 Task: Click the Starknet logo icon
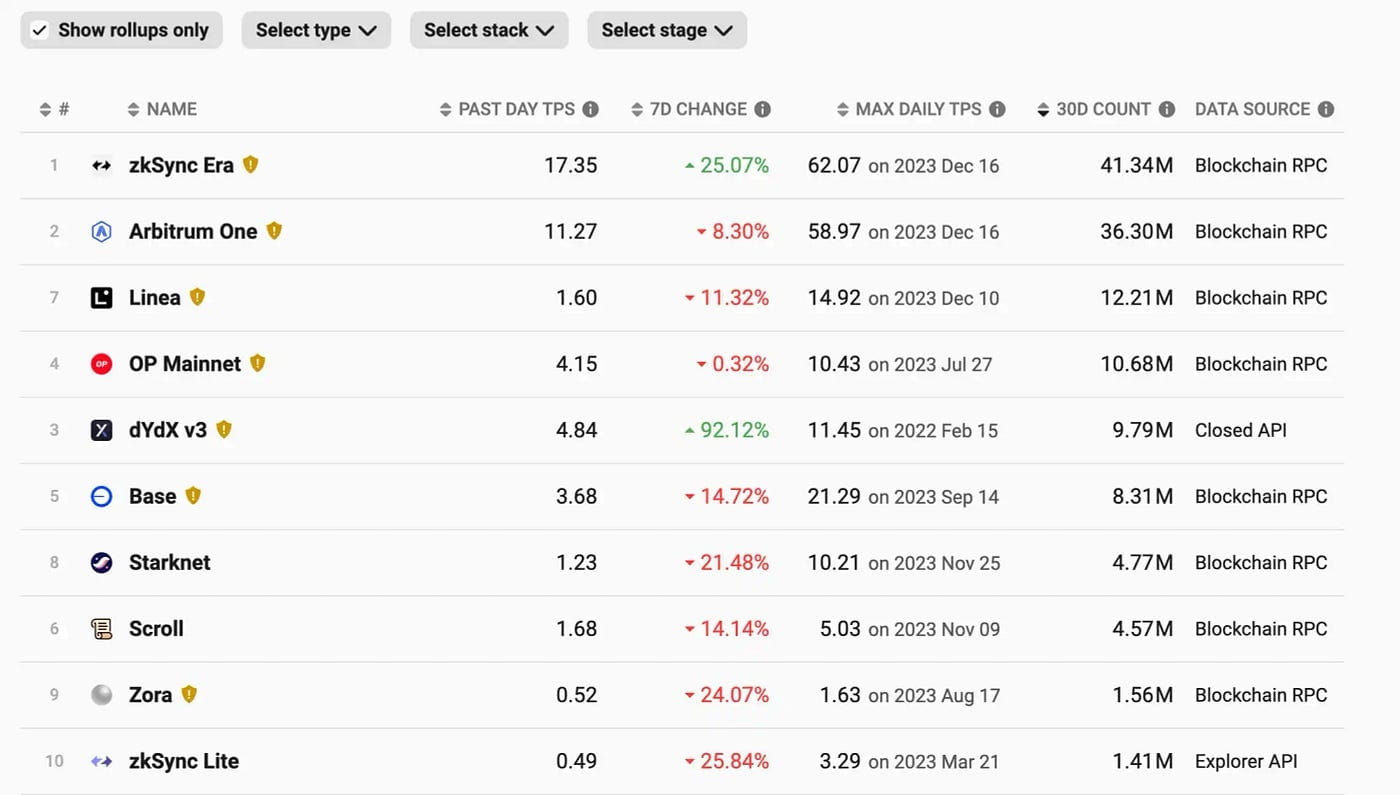(101, 563)
